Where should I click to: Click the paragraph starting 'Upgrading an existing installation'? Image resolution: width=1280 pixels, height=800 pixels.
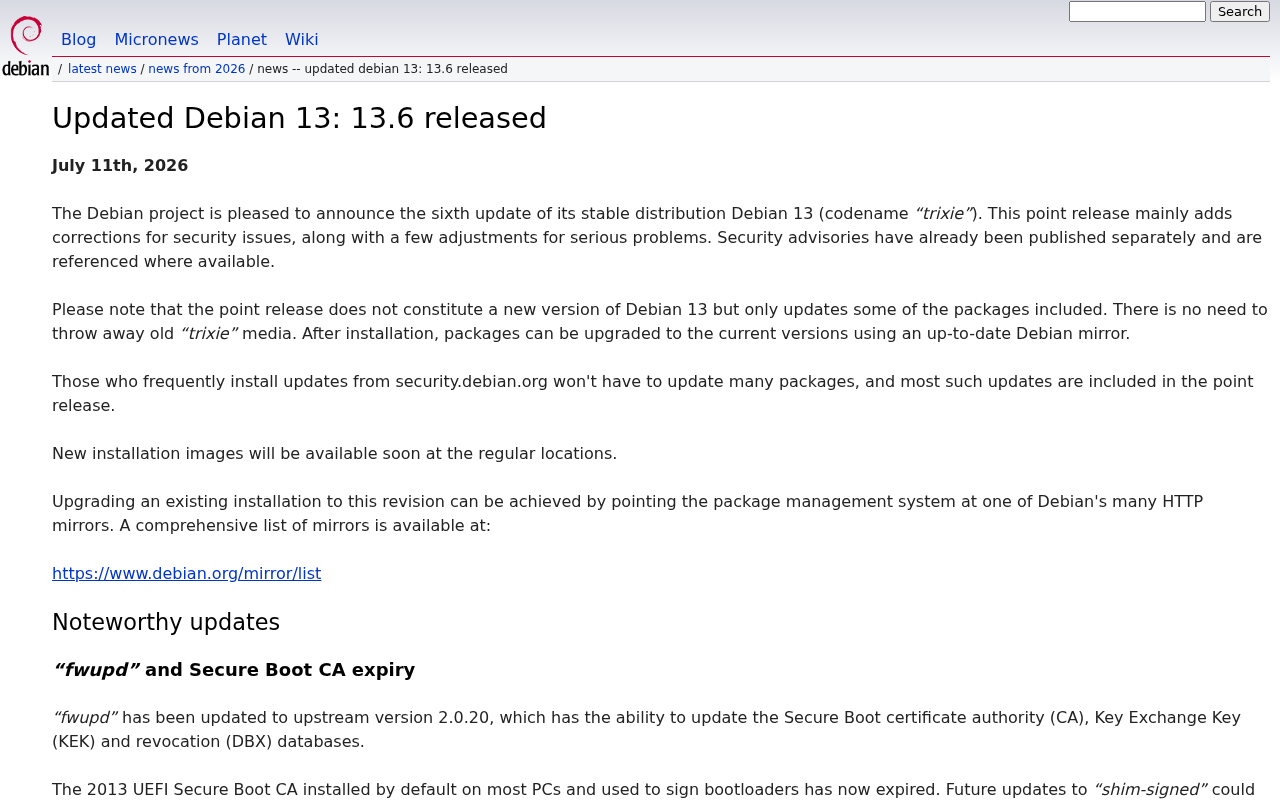click(627, 514)
